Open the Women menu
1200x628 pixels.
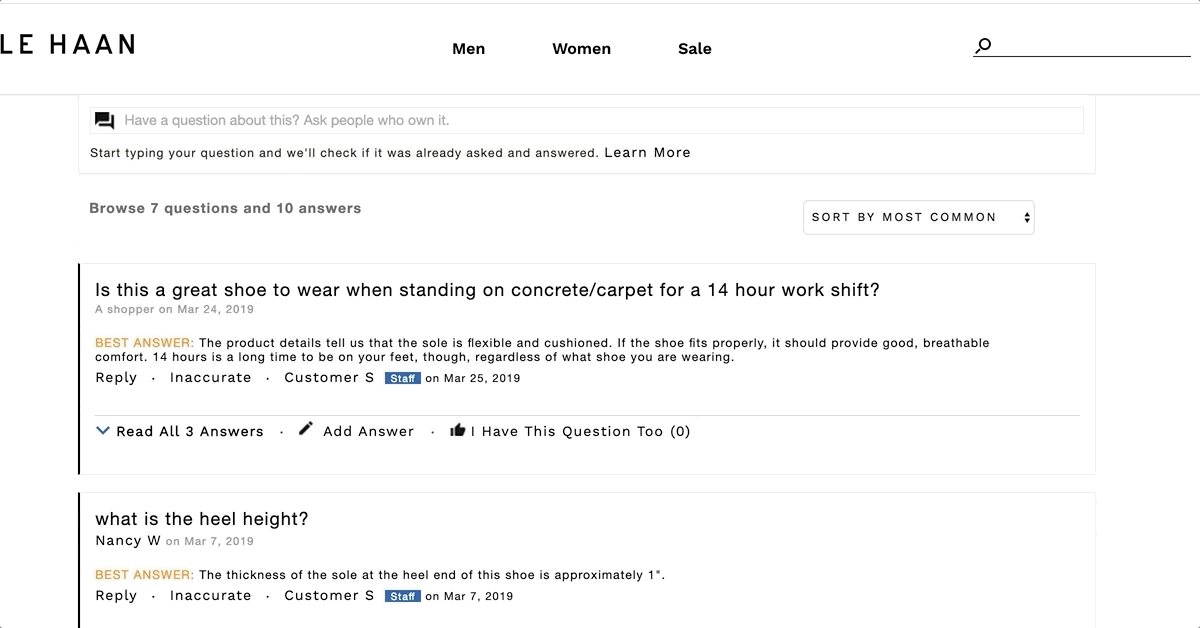coord(581,48)
